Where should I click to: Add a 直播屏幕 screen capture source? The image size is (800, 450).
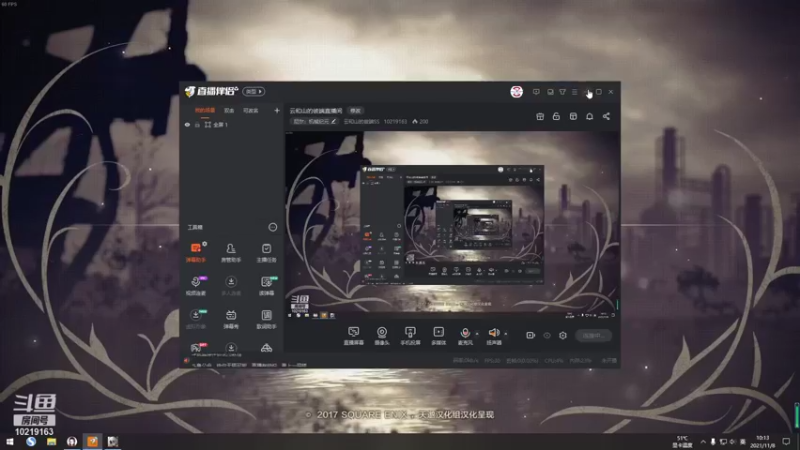(x=353, y=335)
